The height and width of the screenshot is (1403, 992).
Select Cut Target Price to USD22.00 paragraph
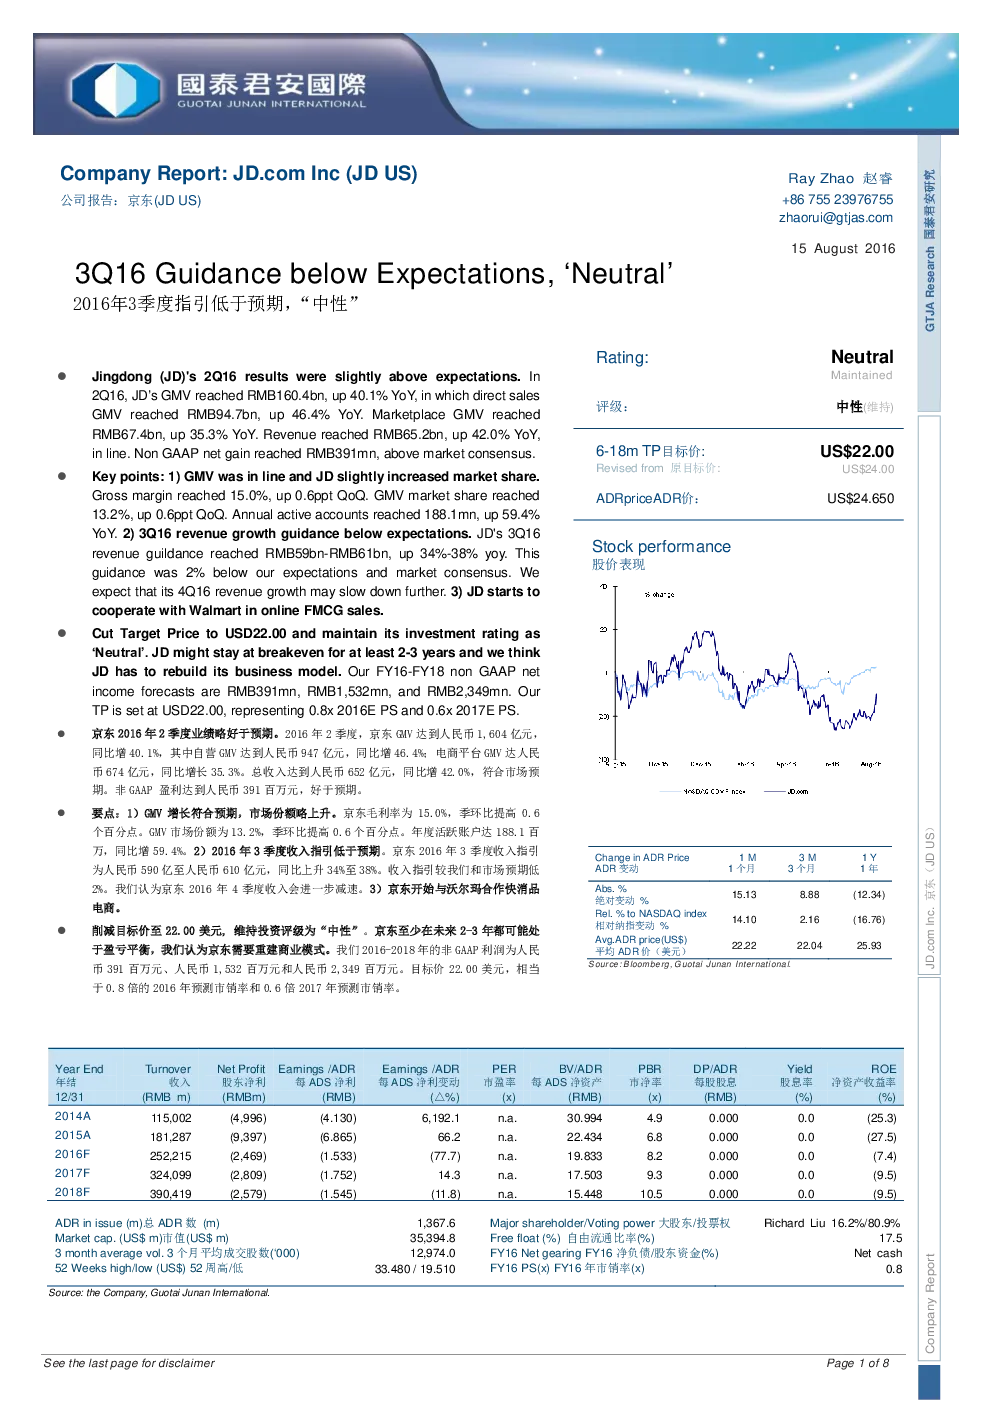point(316,672)
